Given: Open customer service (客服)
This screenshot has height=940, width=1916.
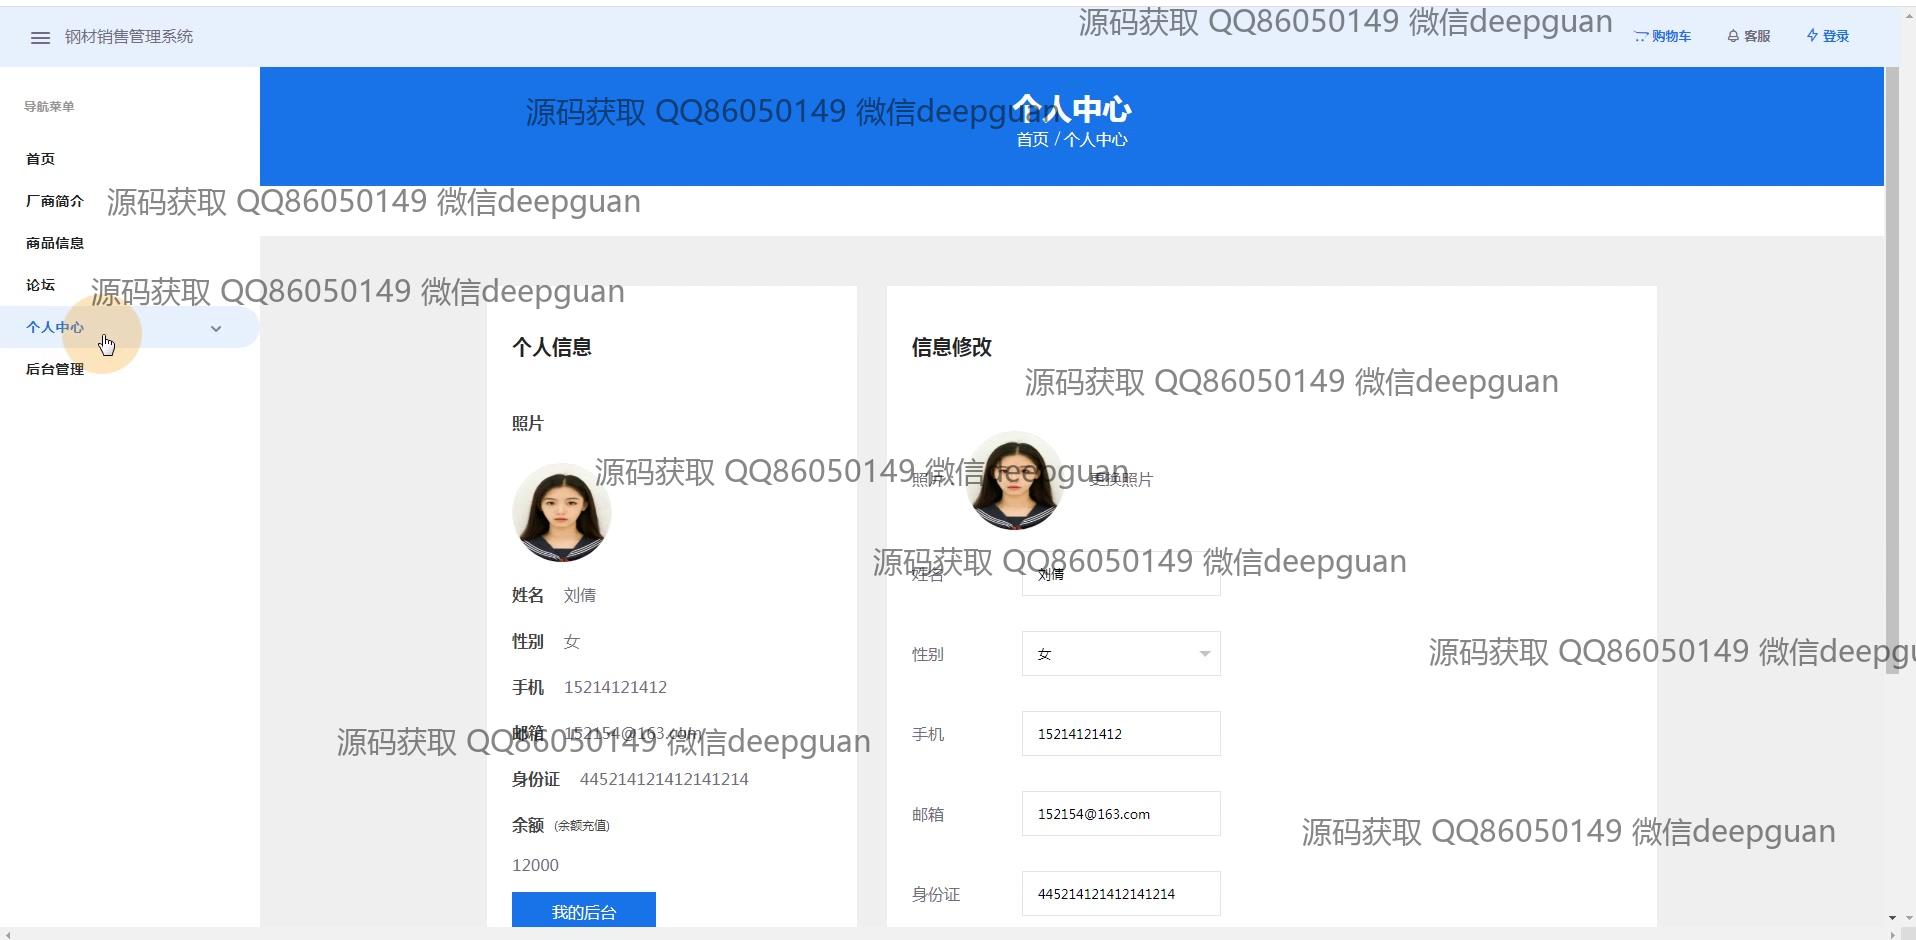Looking at the screenshot, I should pyautogui.click(x=1749, y=36).
